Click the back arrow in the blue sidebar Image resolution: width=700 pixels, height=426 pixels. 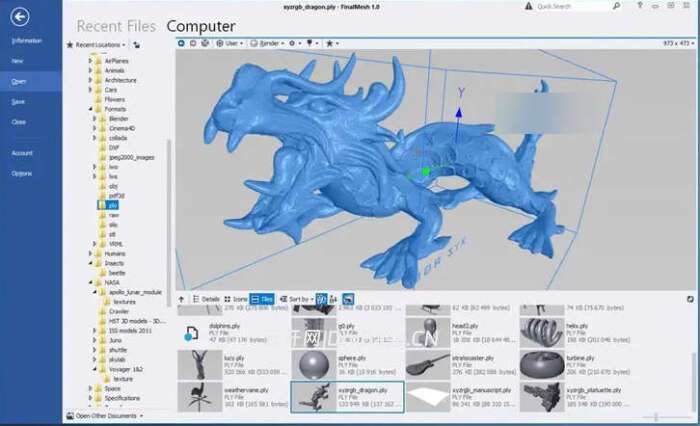tap(20, 17)
